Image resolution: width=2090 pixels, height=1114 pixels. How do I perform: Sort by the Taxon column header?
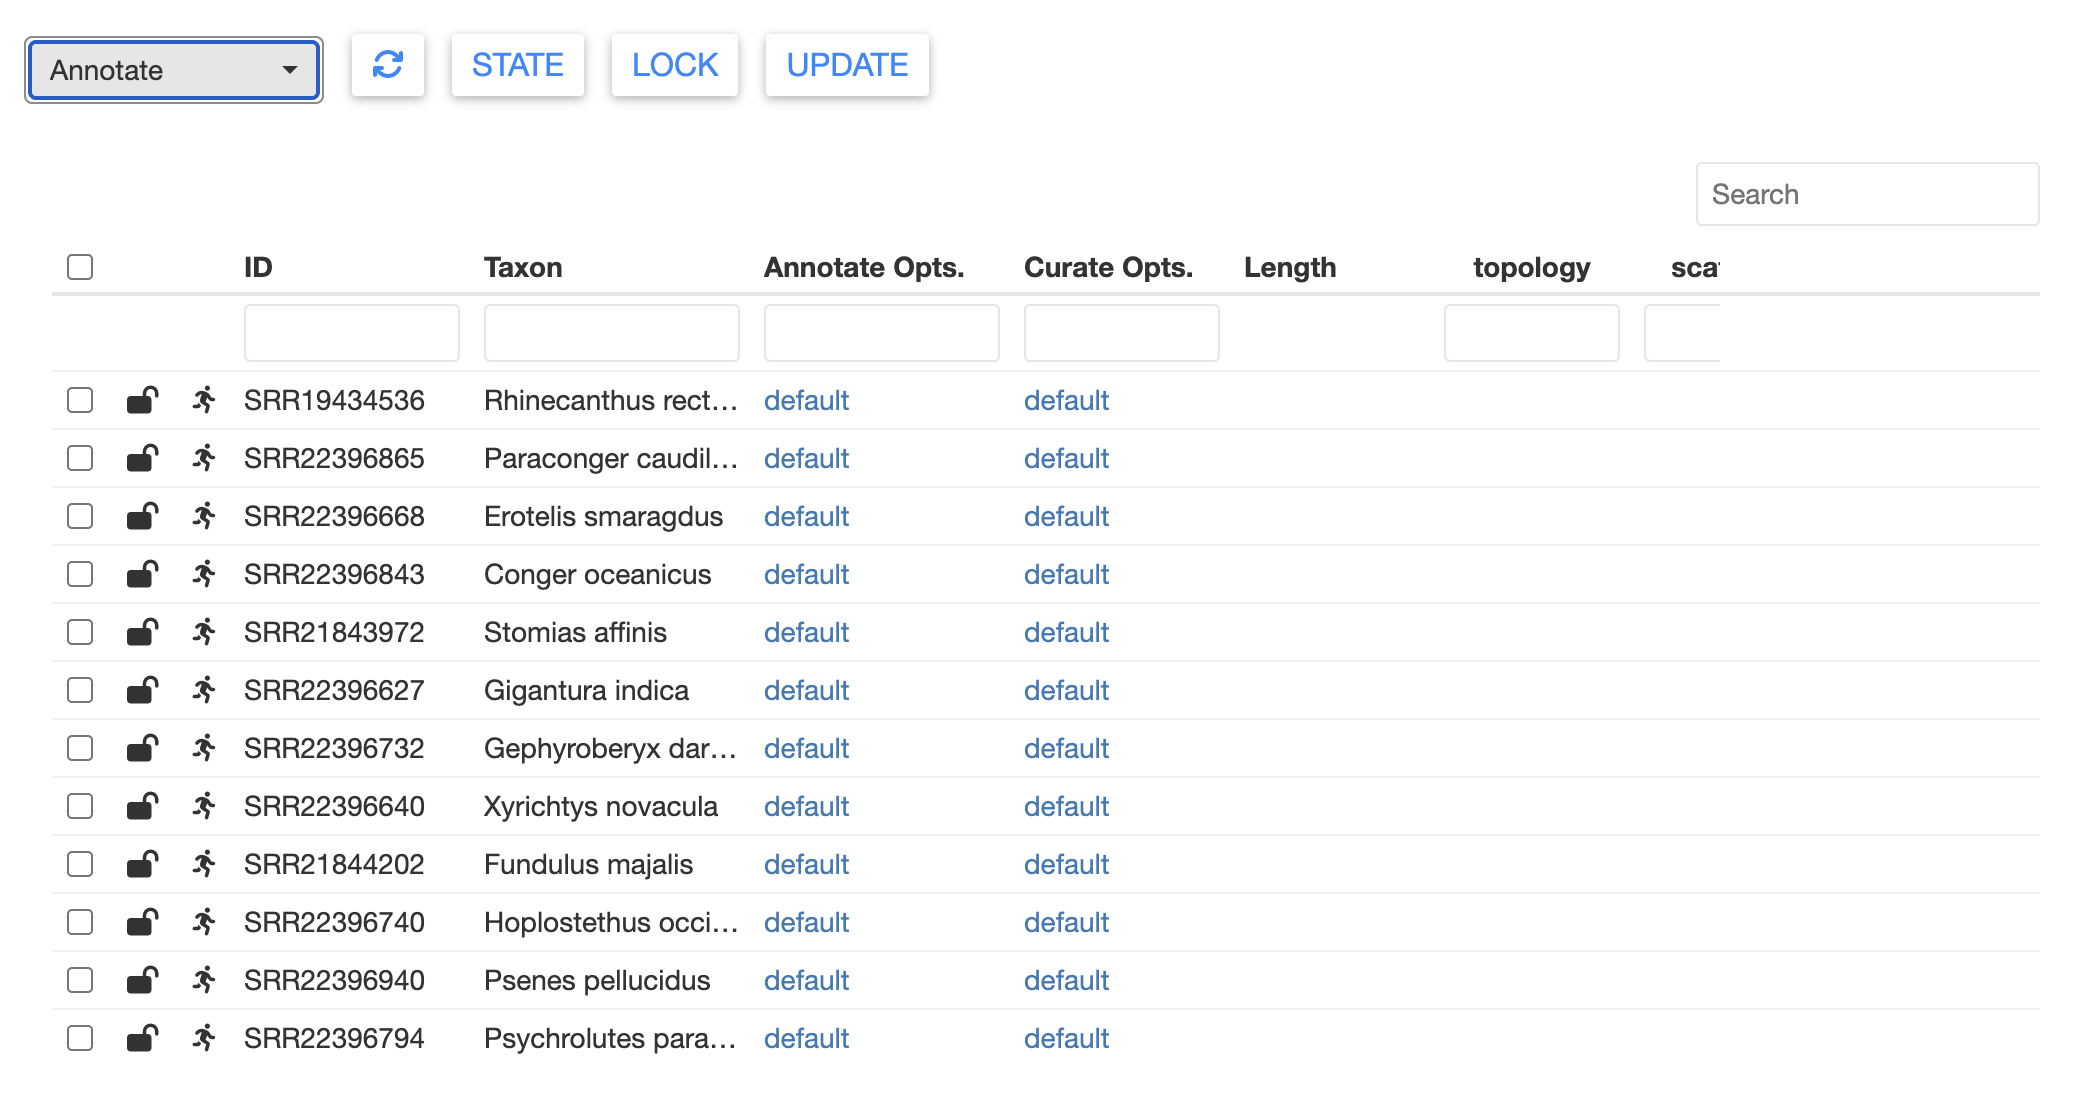coord(523,267)
